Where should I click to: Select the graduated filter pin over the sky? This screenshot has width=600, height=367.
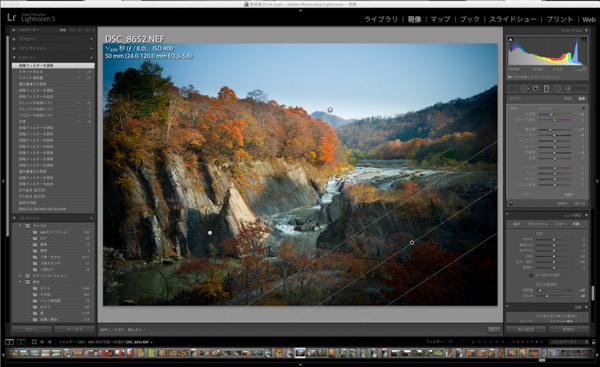click(x=330, y=110)
